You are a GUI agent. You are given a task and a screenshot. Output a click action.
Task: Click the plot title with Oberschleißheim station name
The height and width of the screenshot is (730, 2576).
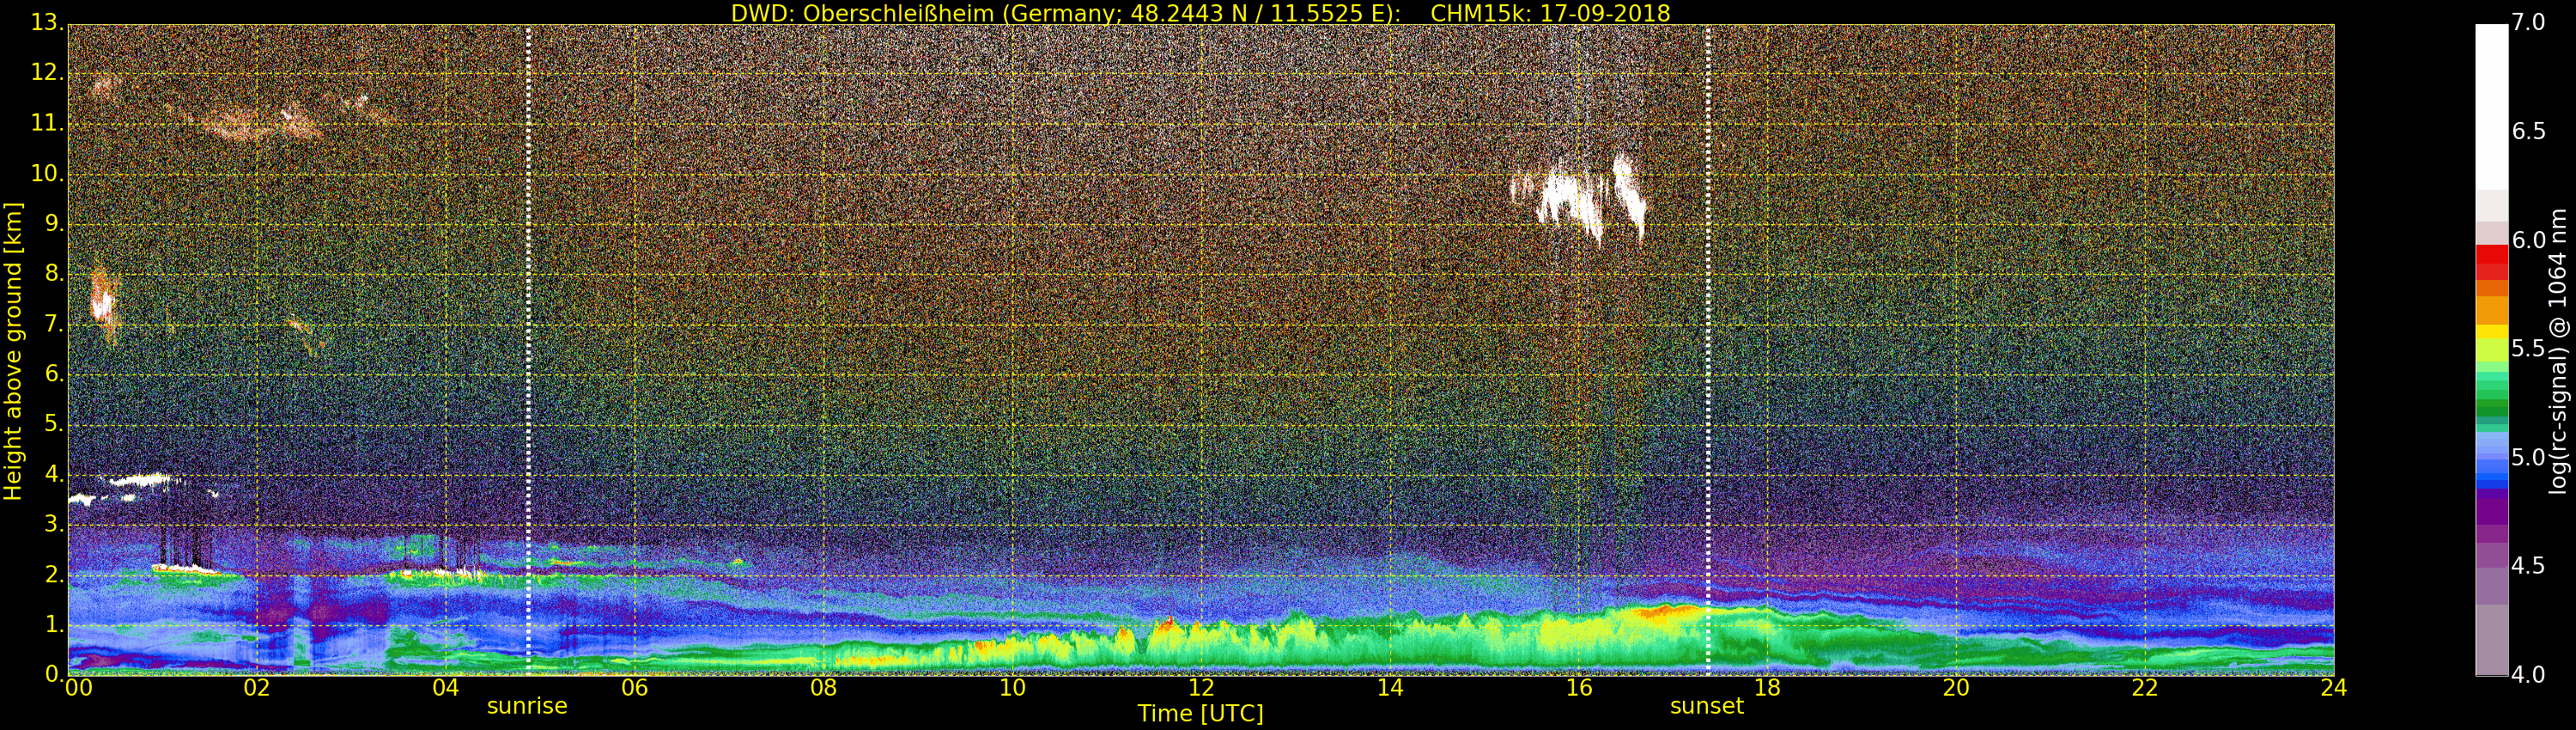click(x=1200, y=13)
